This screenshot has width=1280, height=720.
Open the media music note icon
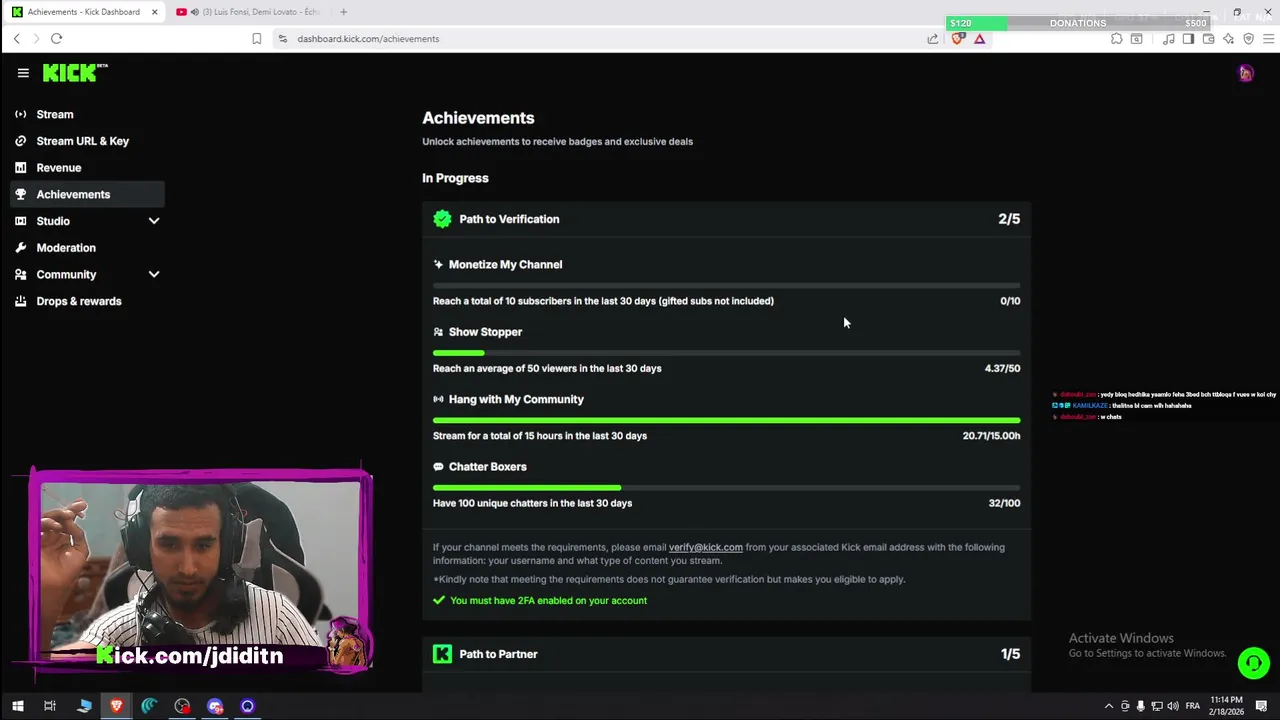coord(1168,39)
